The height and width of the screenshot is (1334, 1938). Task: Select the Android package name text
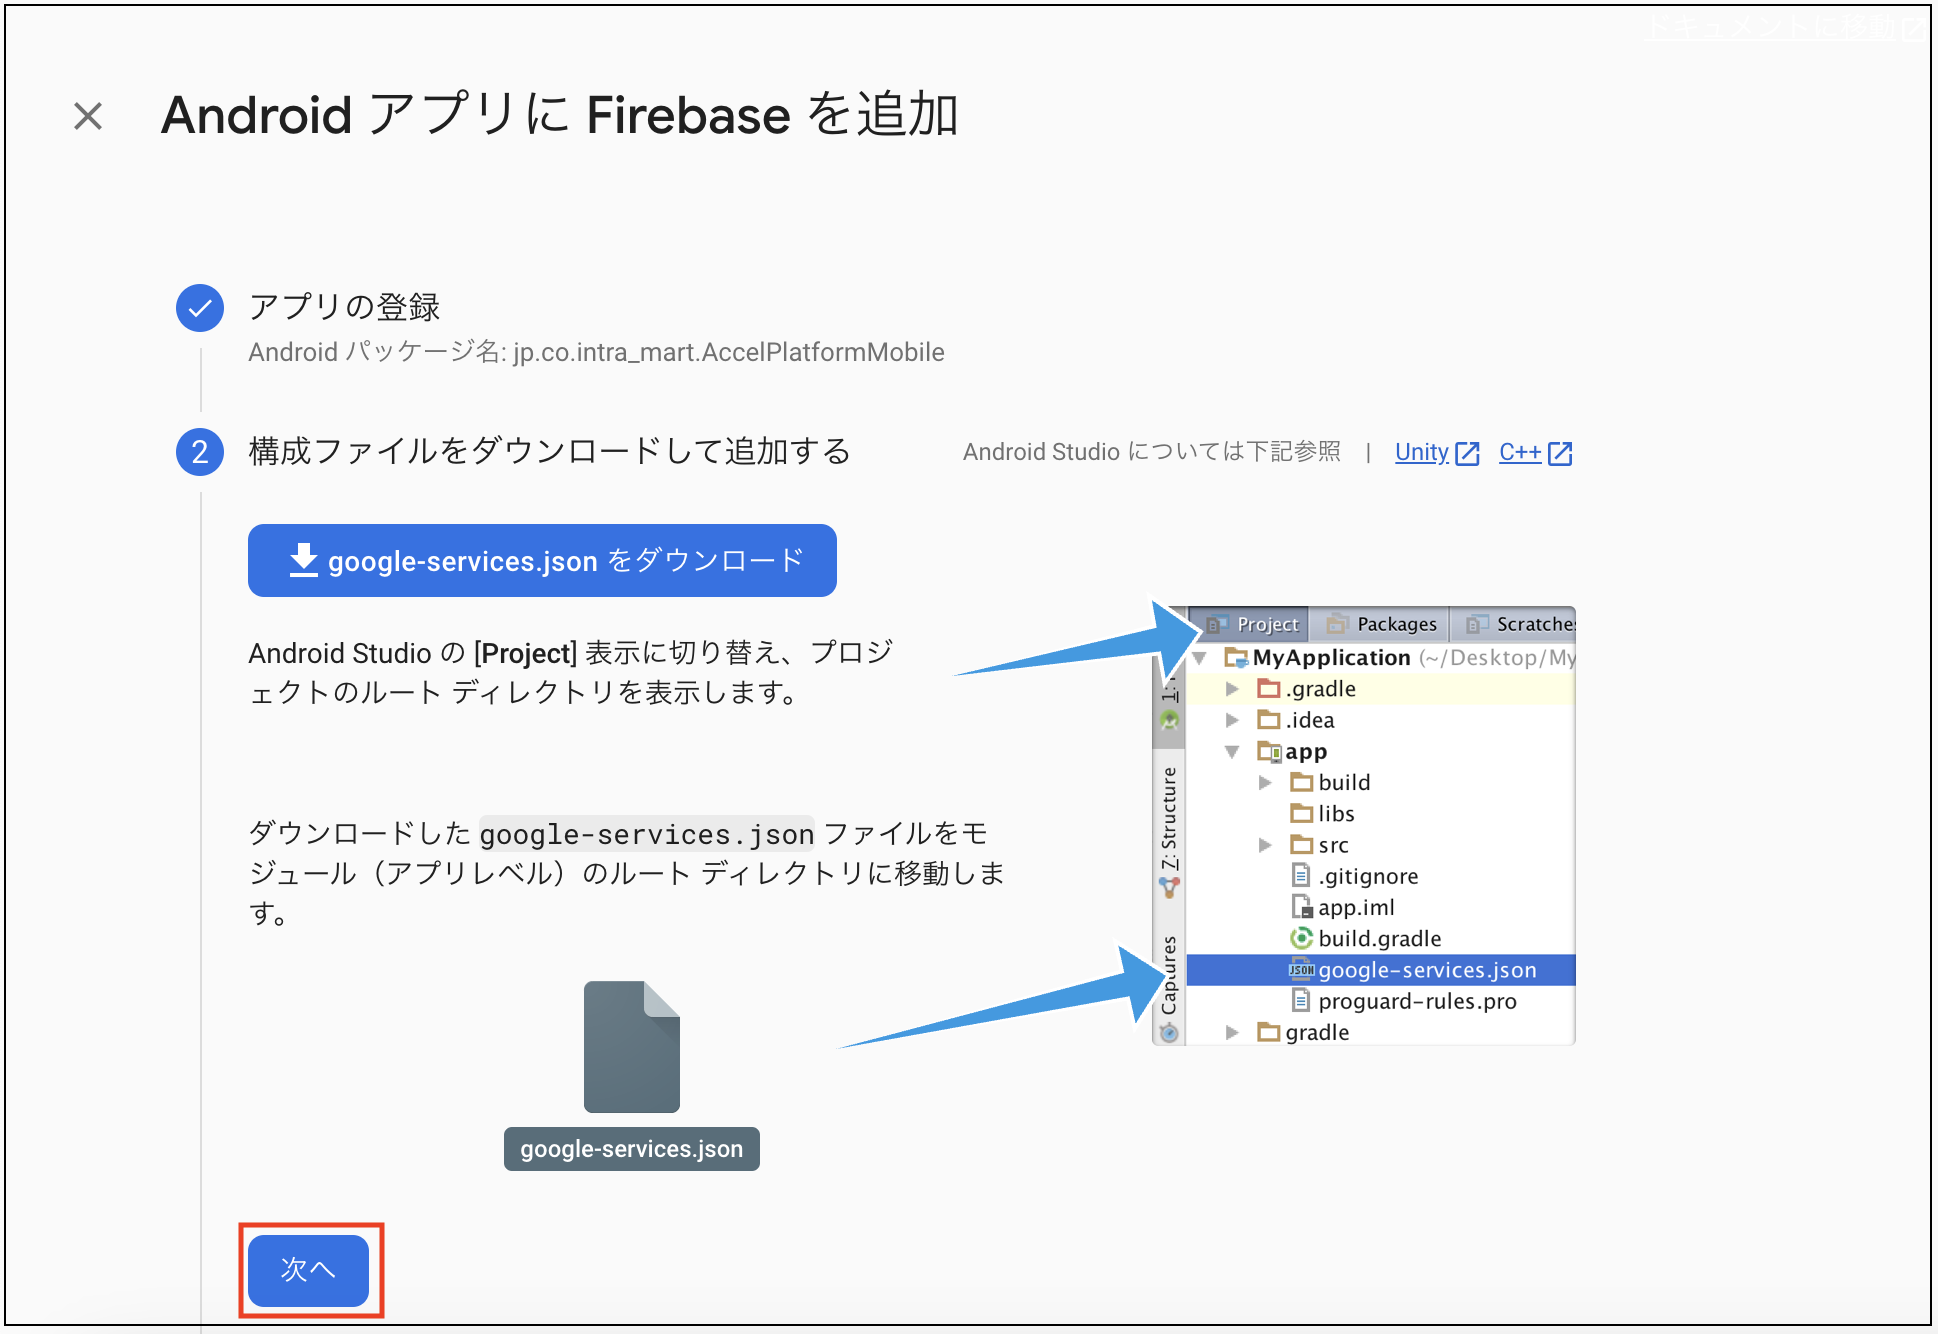pos(596,352)
